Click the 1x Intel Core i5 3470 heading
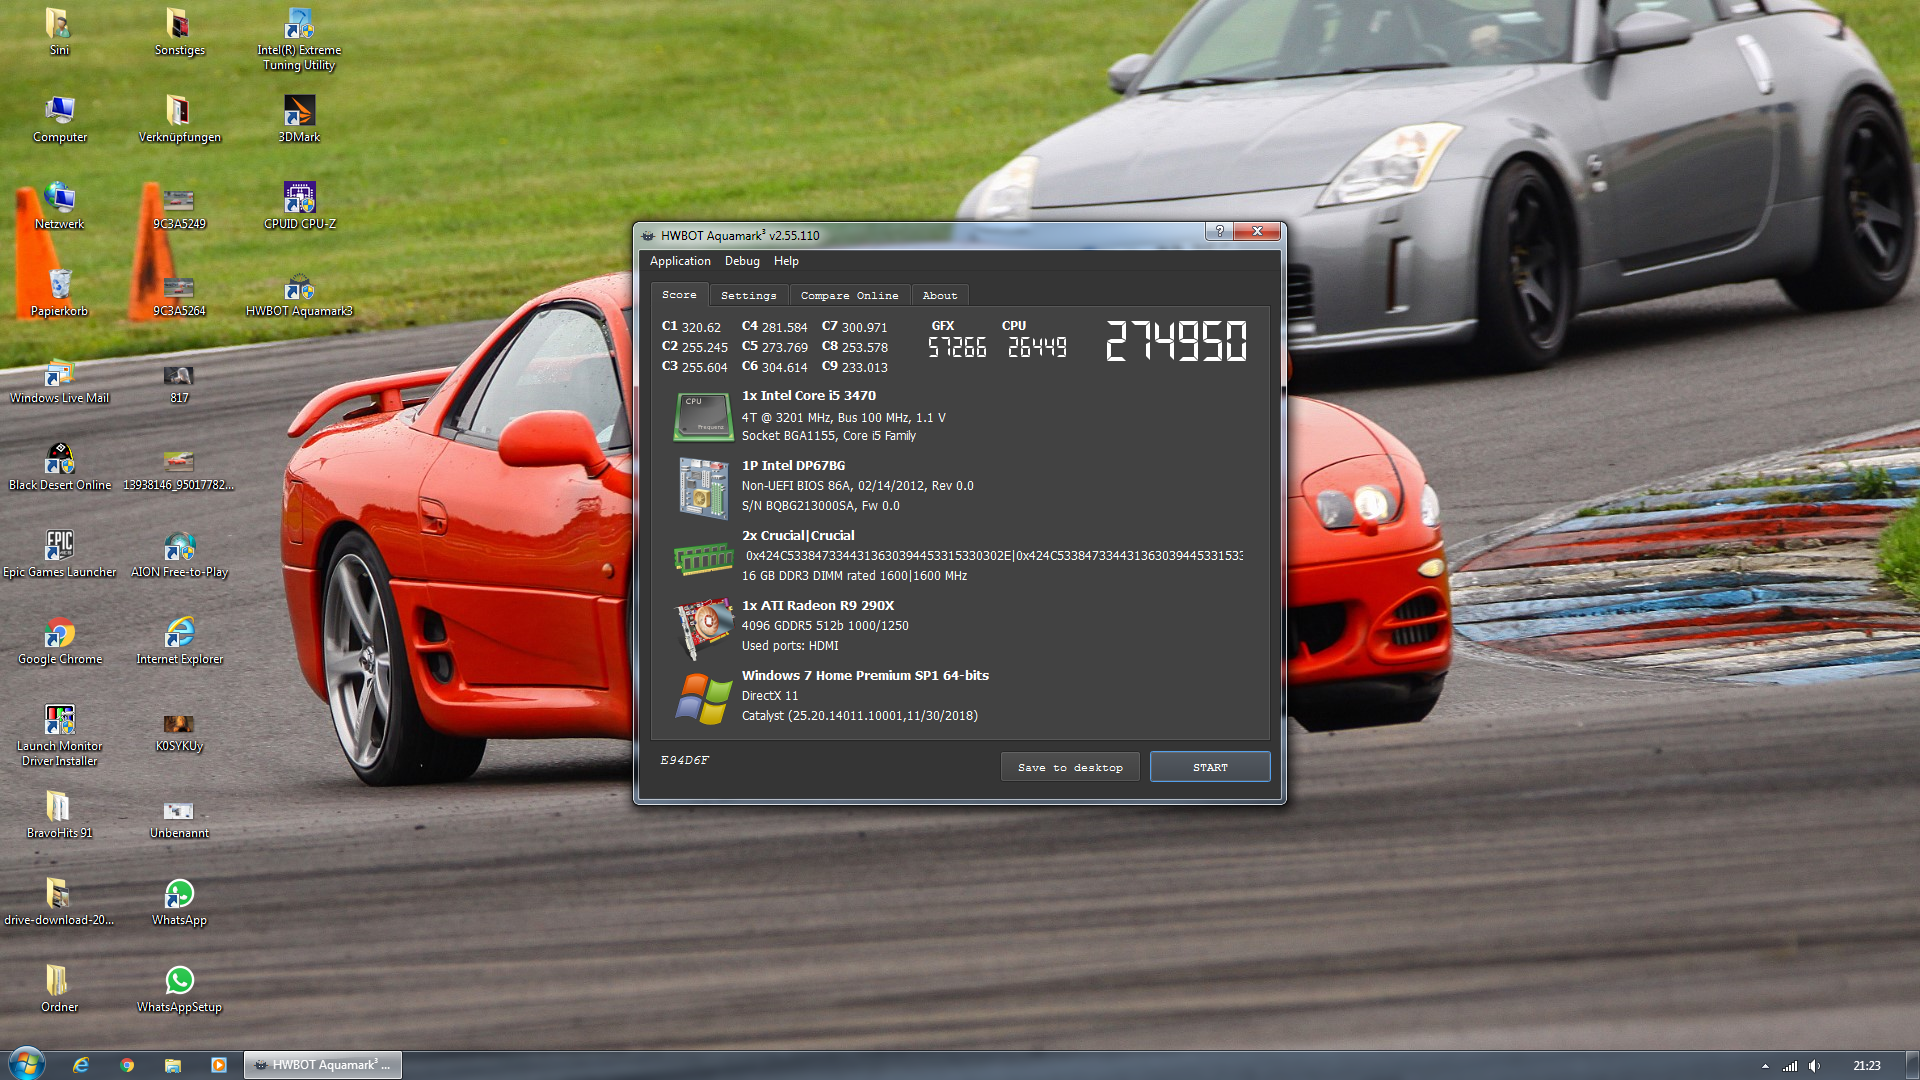The image size is (1920, 1080). click(x=809, y=395)
